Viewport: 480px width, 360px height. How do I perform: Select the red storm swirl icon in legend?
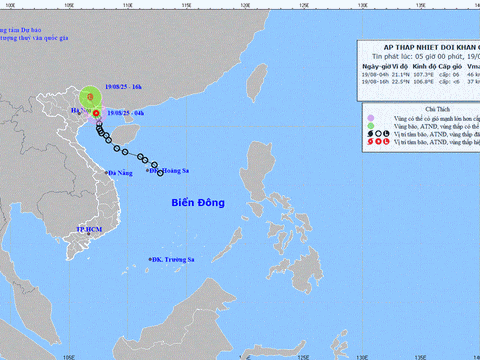click(x=370, y=142)
